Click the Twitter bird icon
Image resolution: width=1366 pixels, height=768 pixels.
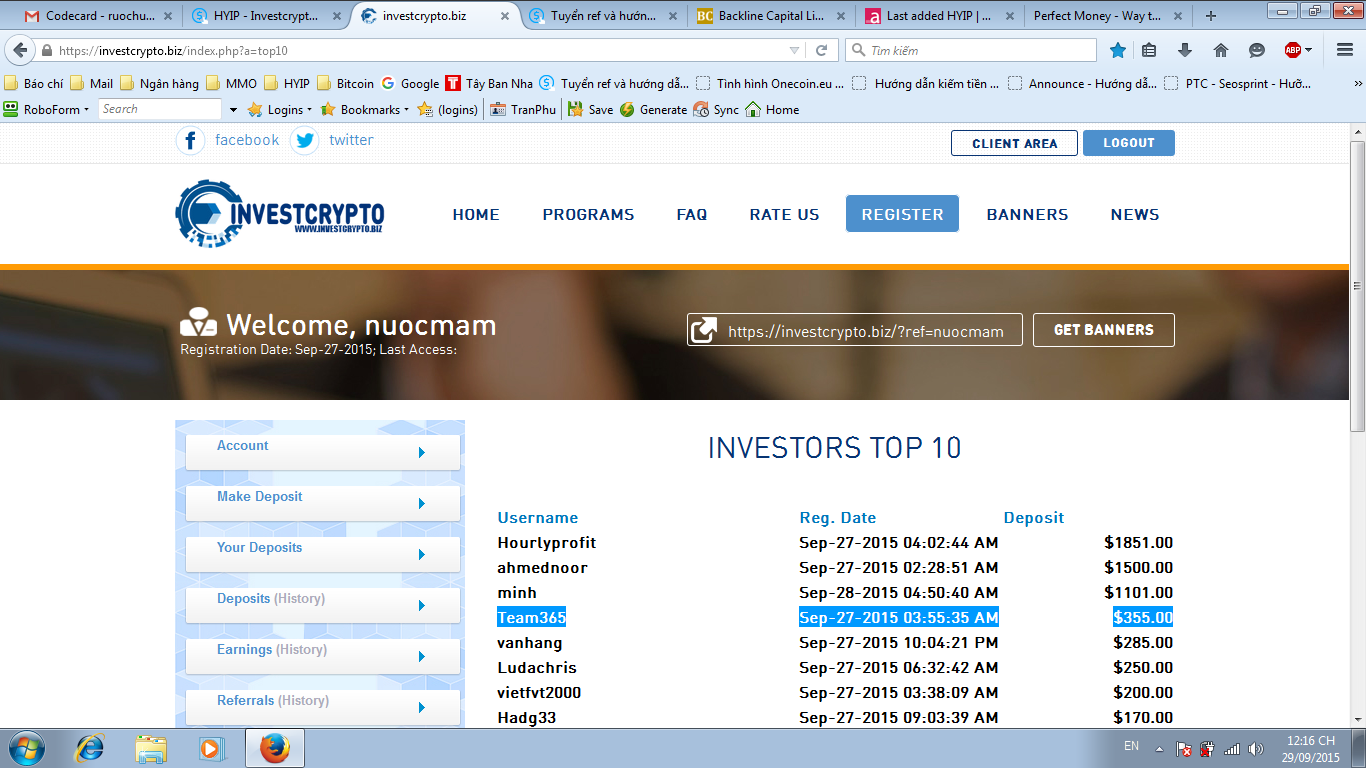(x=305, y=141)
